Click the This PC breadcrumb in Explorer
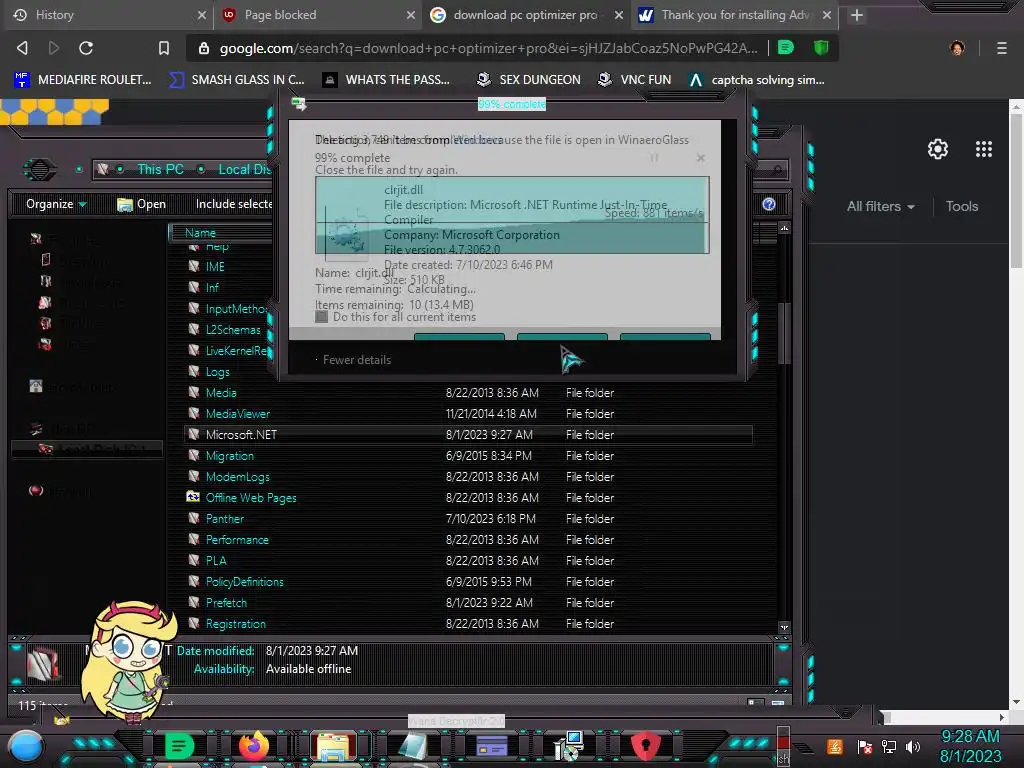 [160, 169]
